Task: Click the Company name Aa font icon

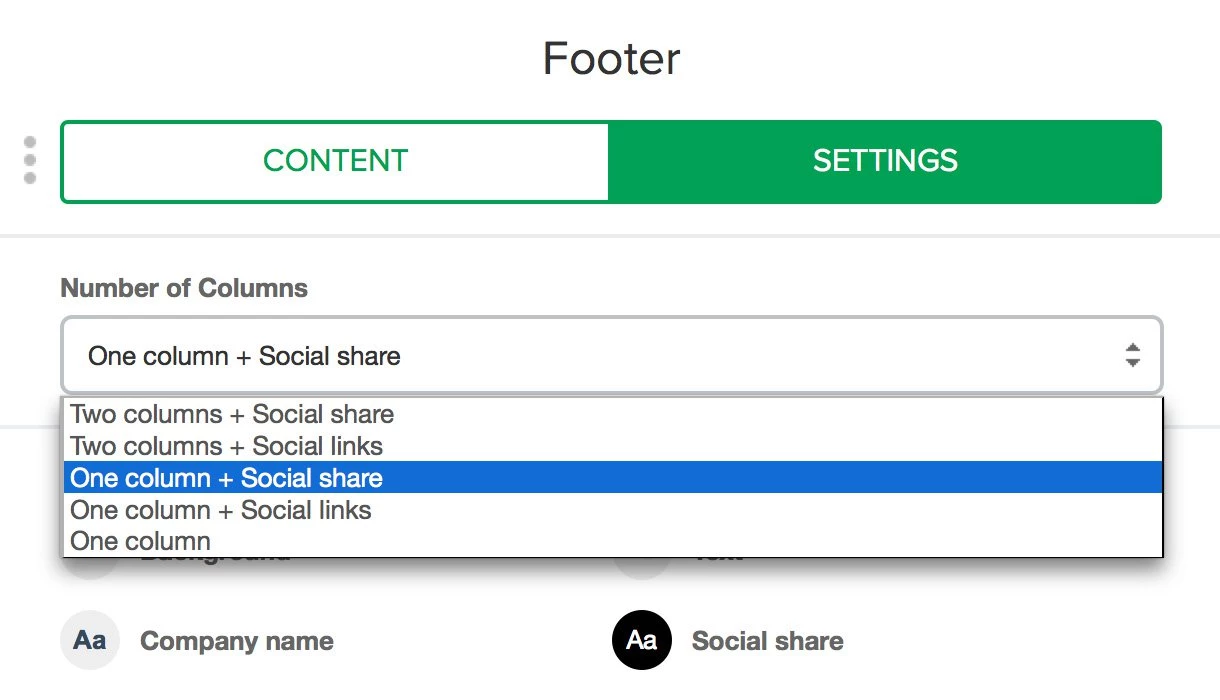Action: pyautogui.click(x=90, y=640)
